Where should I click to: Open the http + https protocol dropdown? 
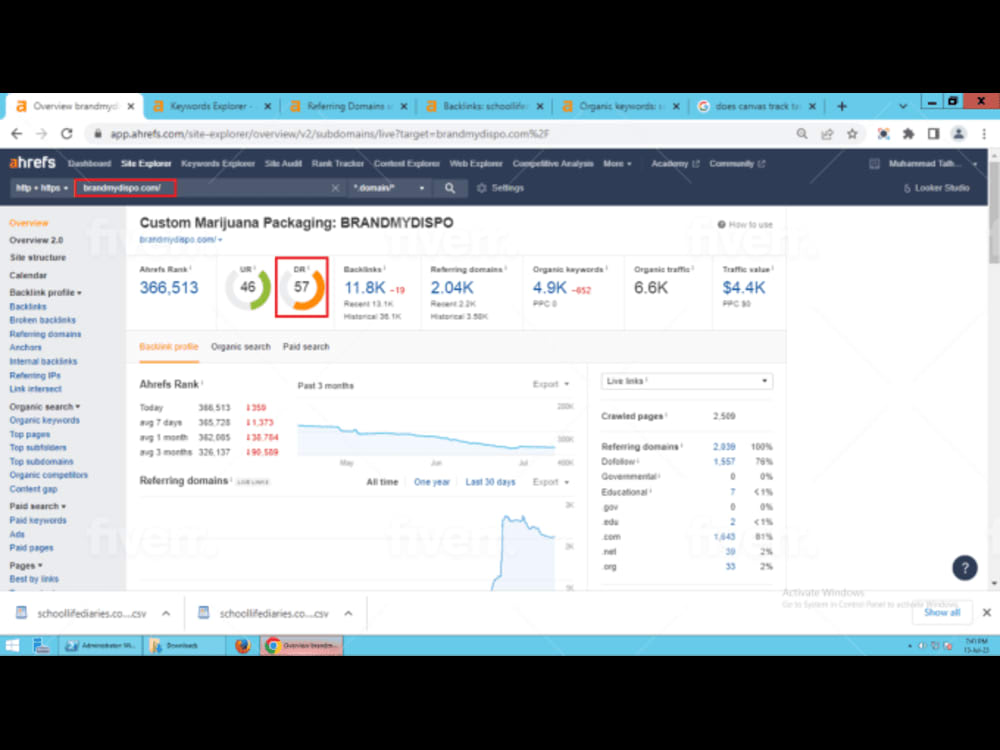click(x=42, y=188)
